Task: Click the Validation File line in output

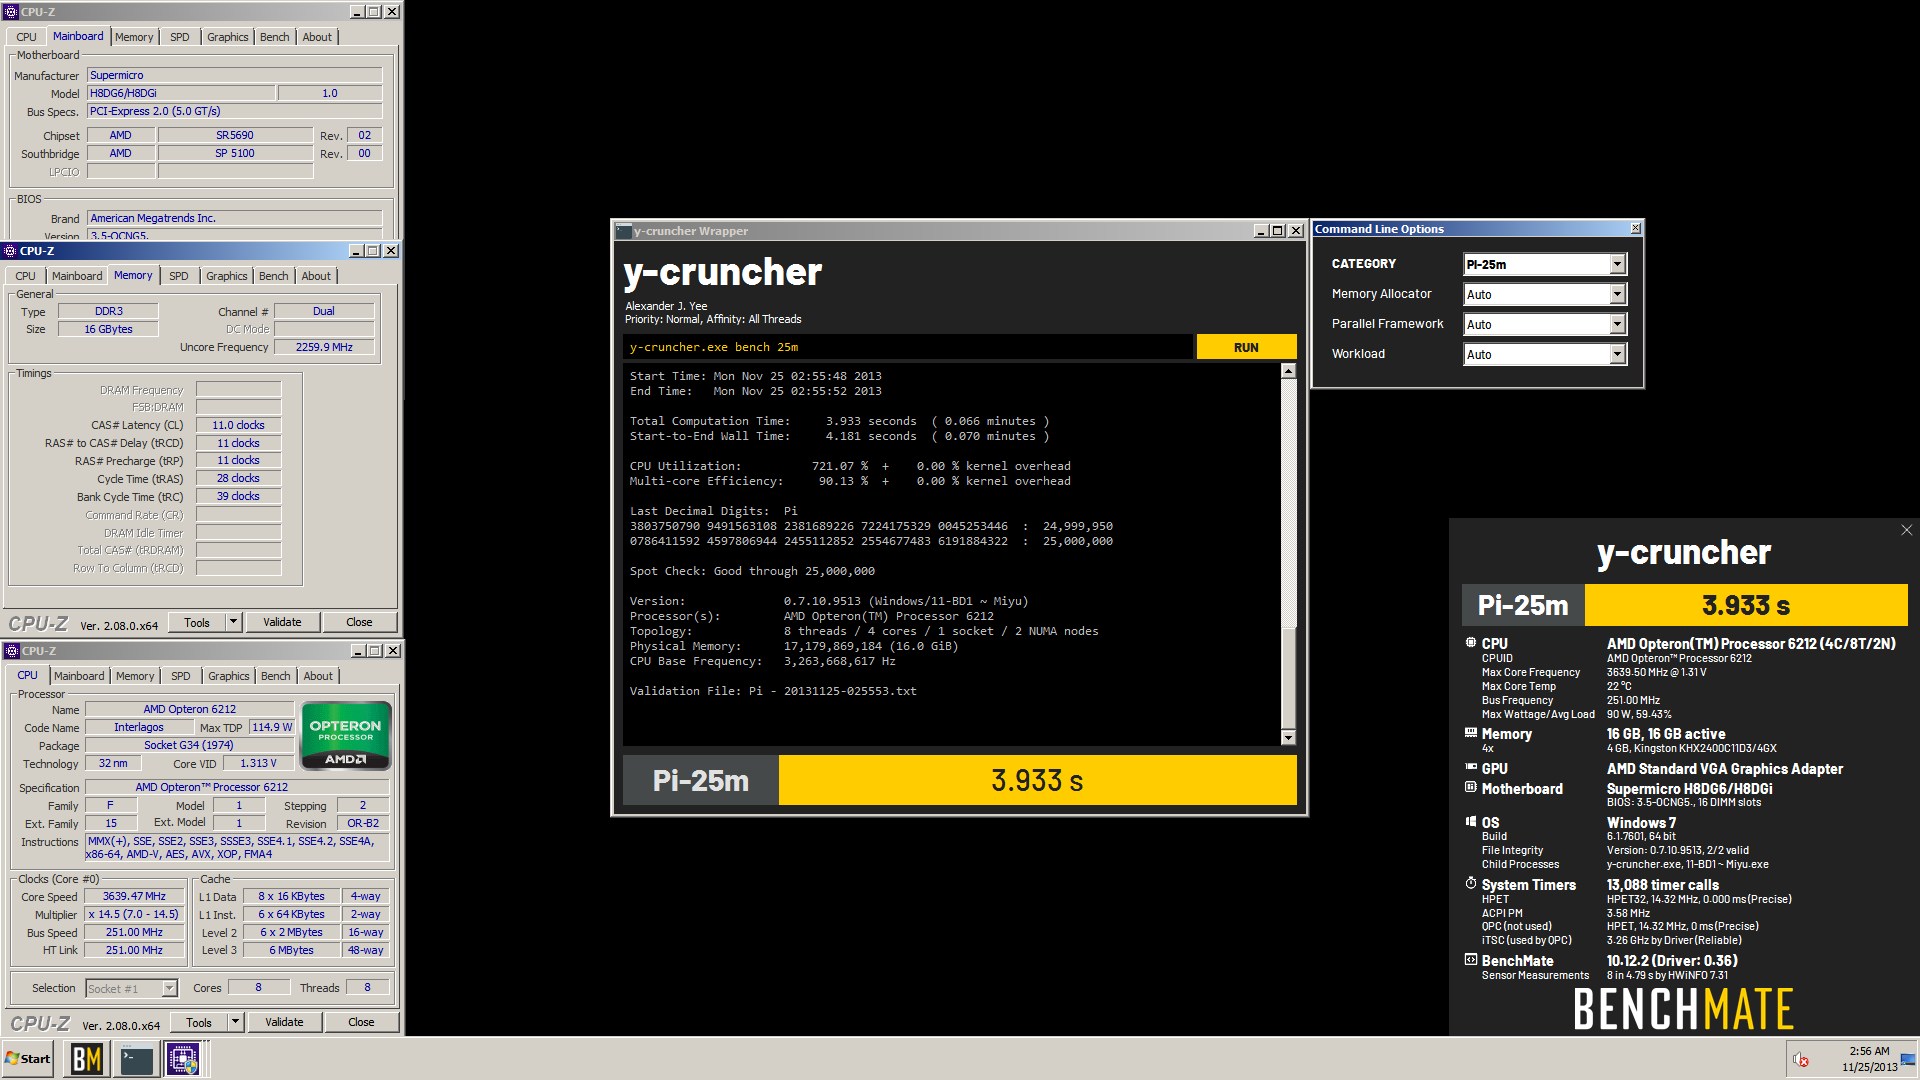Action: (x=773, y=691)
